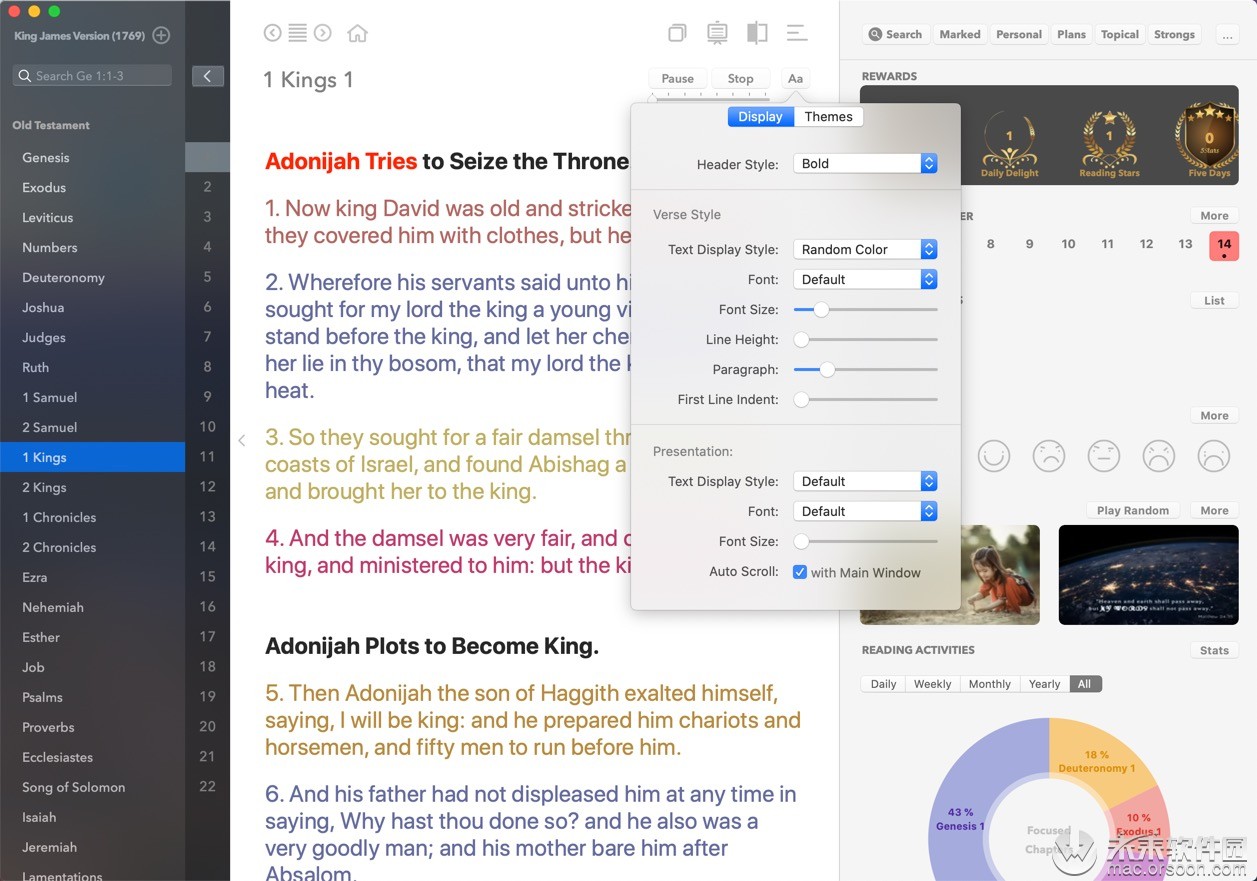Screen dimensions: 1257x881
Task: Select 2 Chronicles in book list
Action: 92,547
